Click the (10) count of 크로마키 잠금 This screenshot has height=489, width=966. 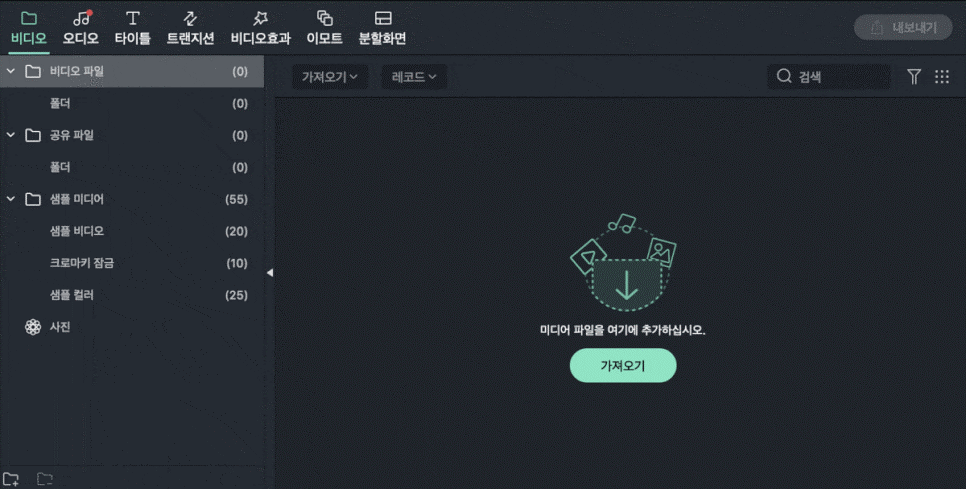point(237,264)
